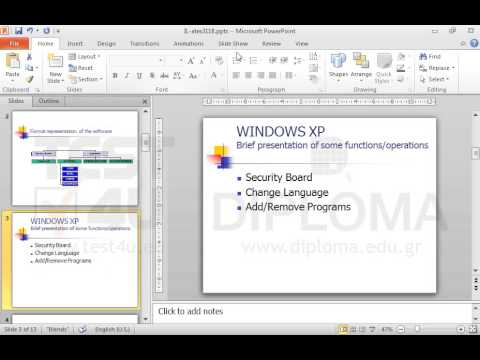Viewport: 480px width, 360px height.
Task: Click the Quick Styles icon
Action: pyautogui.click(x=384, y=61)
